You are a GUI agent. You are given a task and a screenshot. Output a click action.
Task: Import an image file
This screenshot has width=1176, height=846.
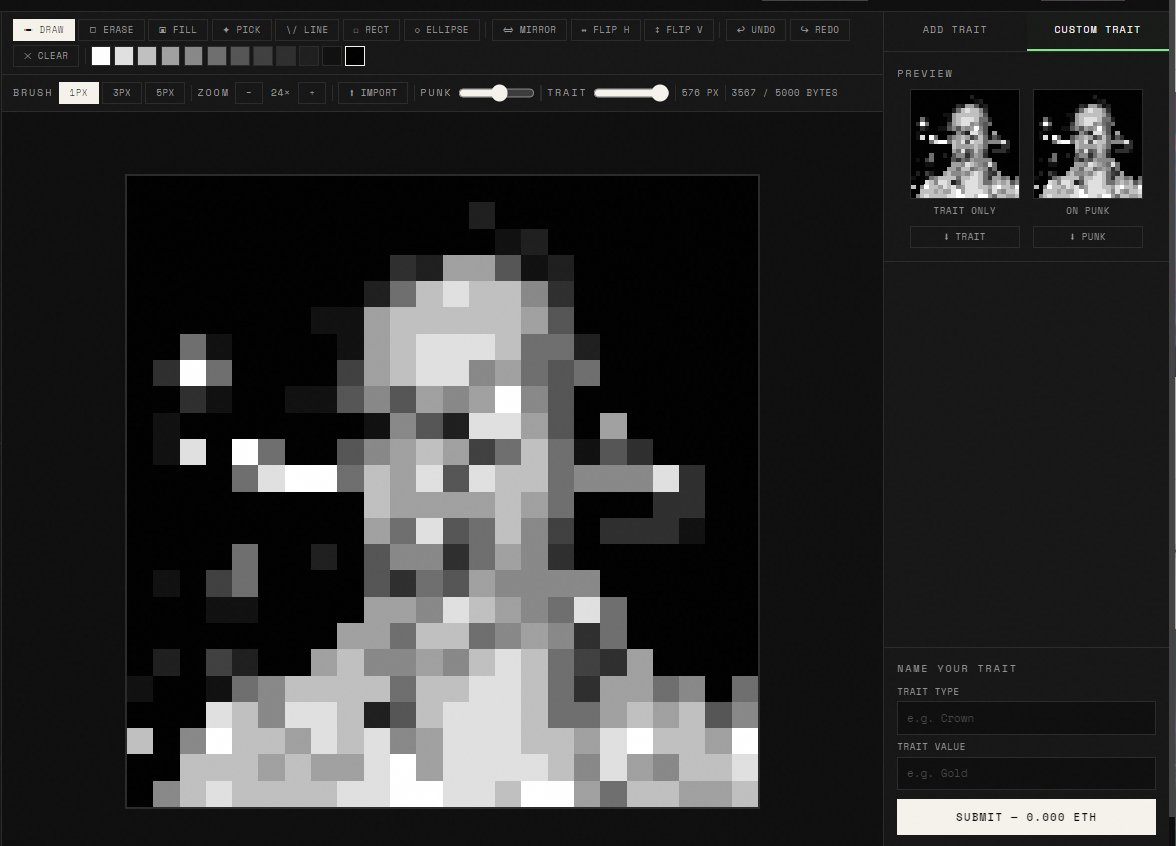pyautogui.click(x=373, y=93)
